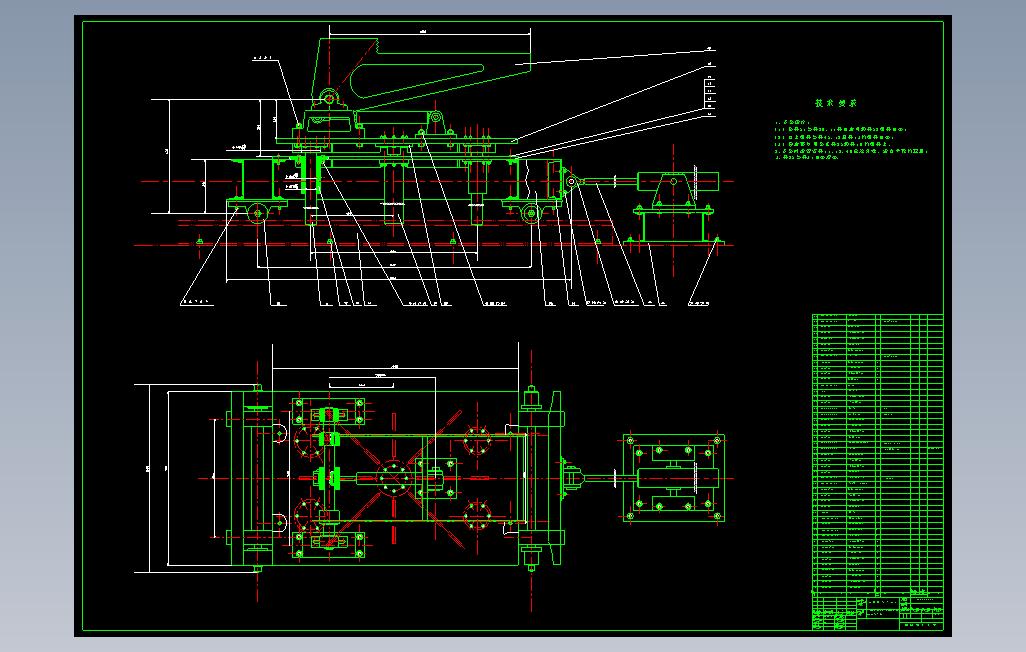Image resolution: width=1026 pixels, height=652 pixels.
Task: Click the left track wheel in side view
Action: [257, 213]
